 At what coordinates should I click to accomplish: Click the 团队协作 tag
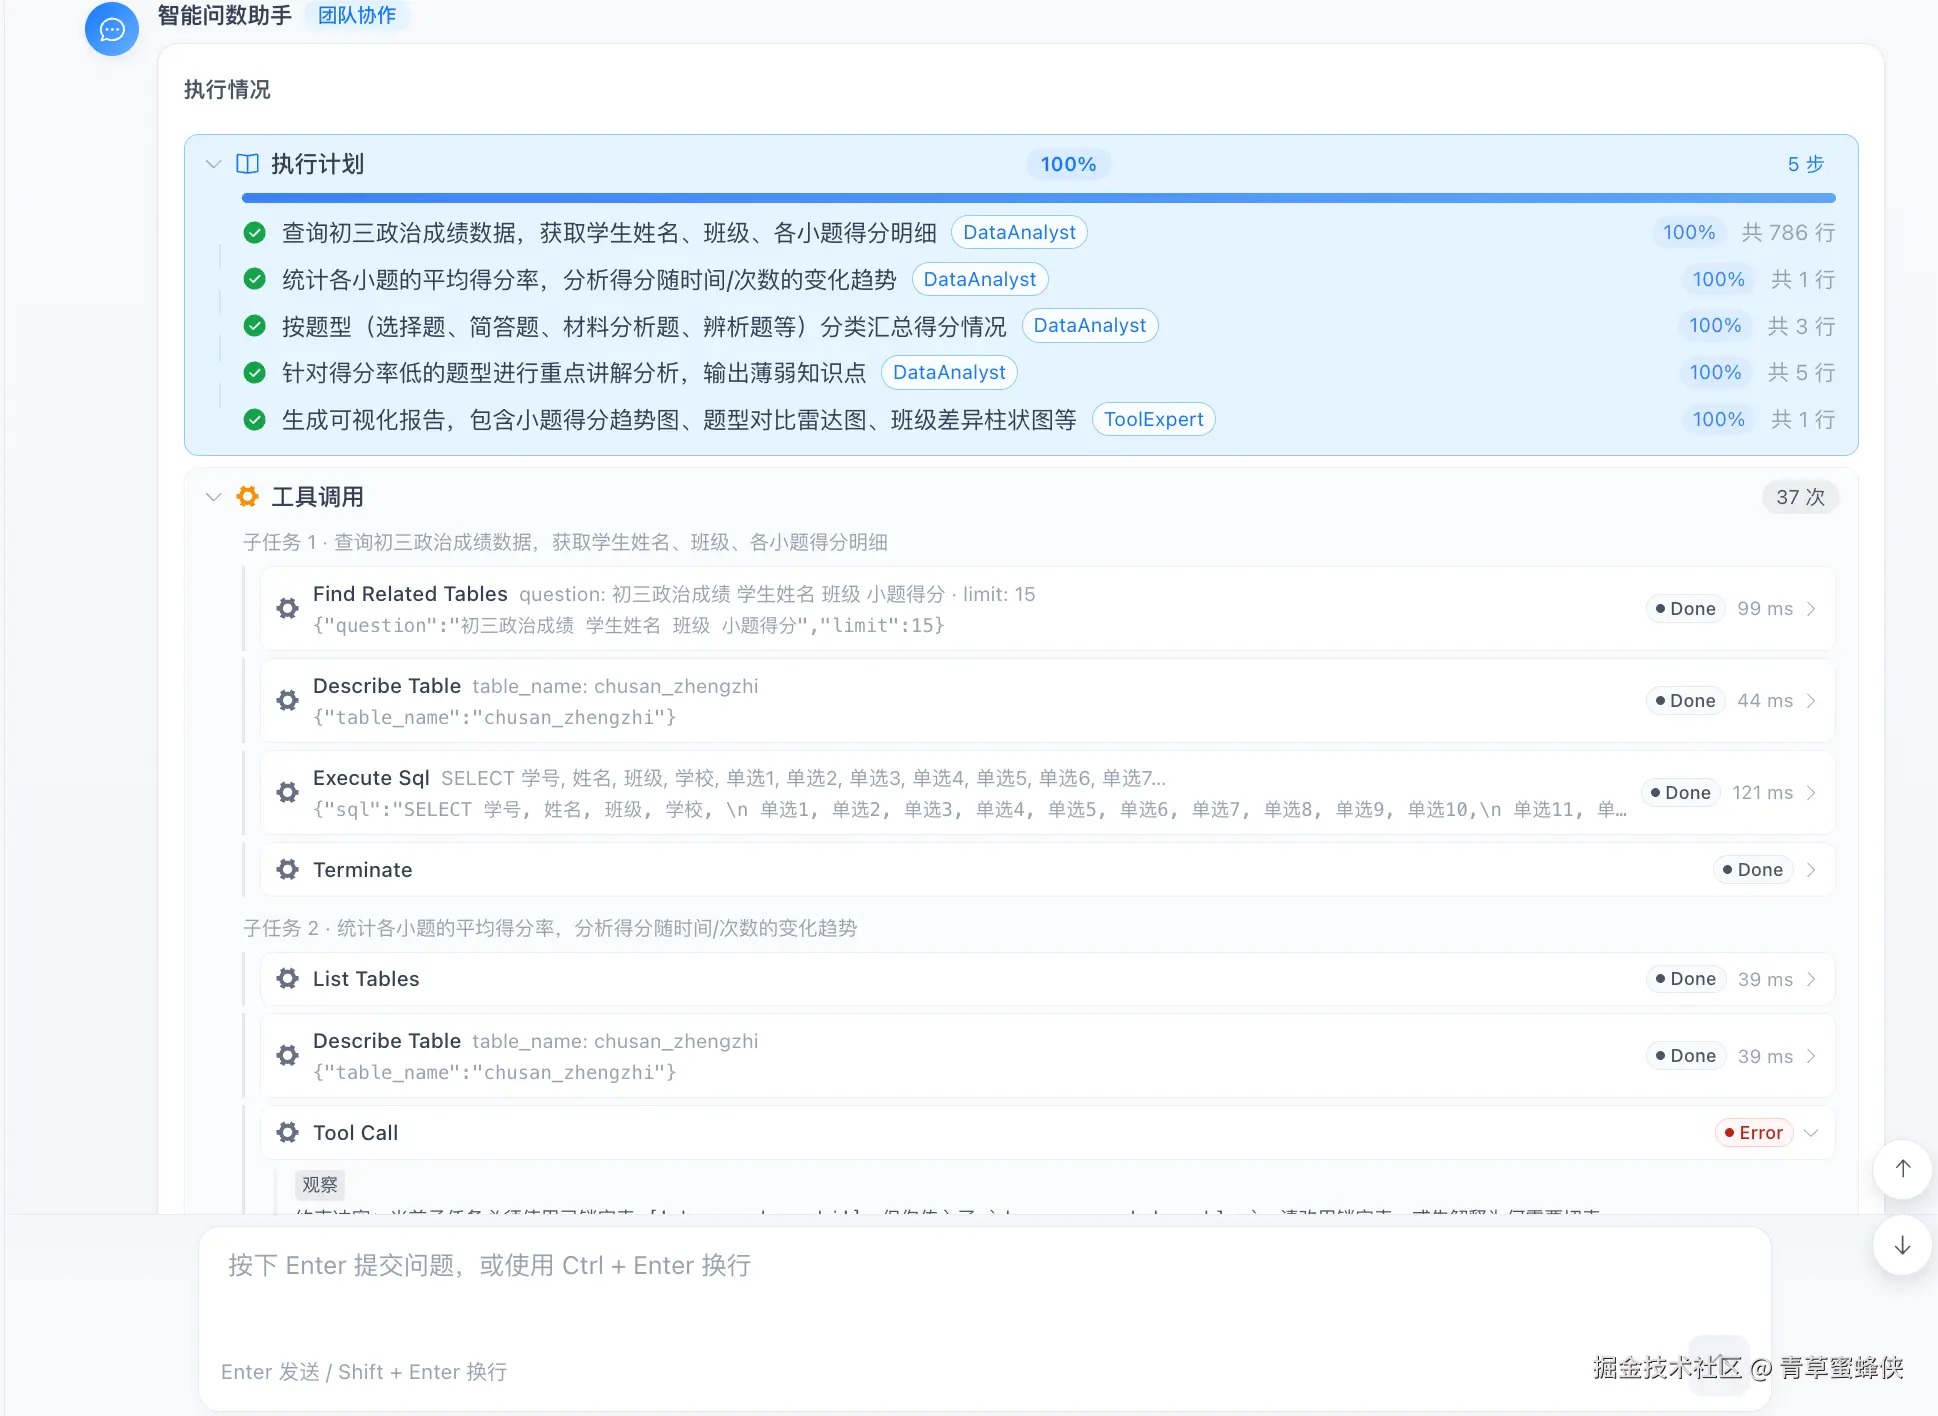[x=357, y=15]
